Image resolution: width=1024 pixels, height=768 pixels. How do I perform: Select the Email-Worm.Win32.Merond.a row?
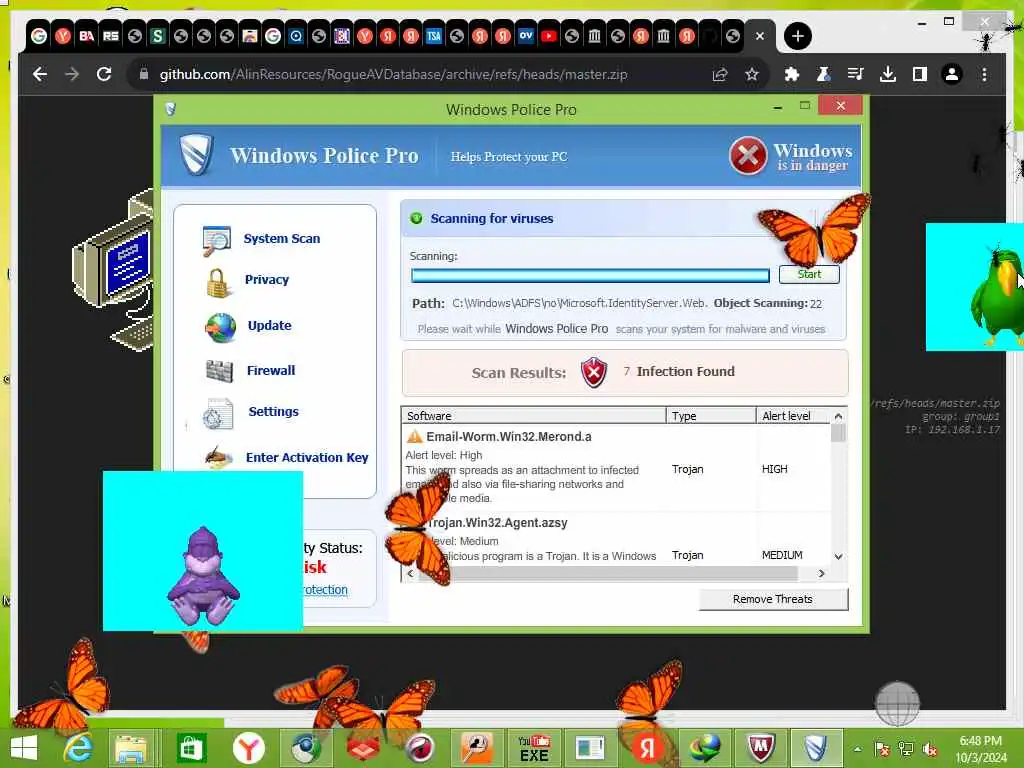(x=616, y=467)
